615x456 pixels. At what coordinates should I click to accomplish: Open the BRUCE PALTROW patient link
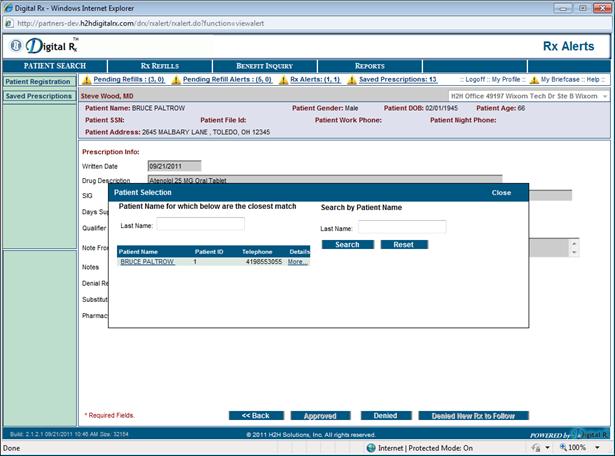tap(147, 262)
